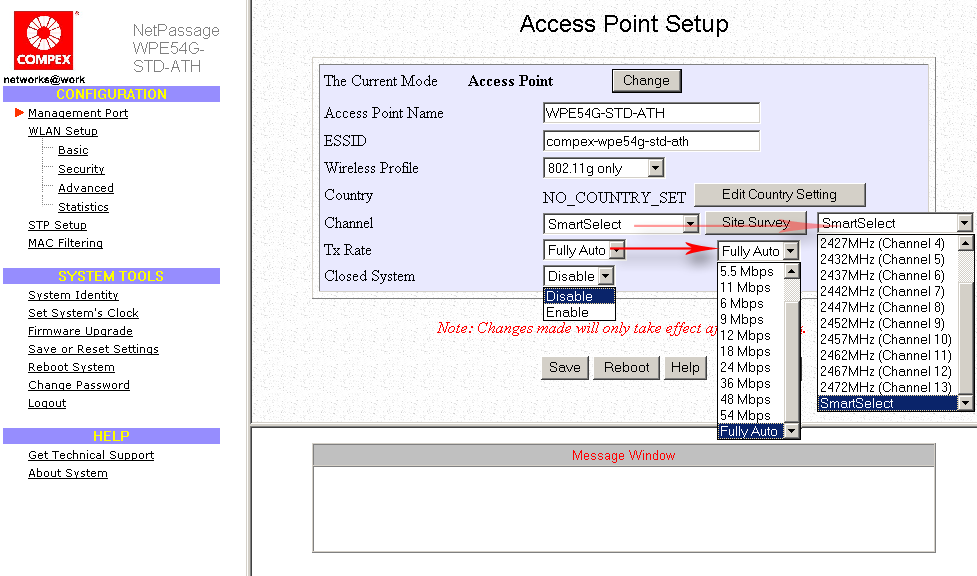977x576 pixels.
Task: Select 6 Mbps rate
Action: (x=751, y=304)
